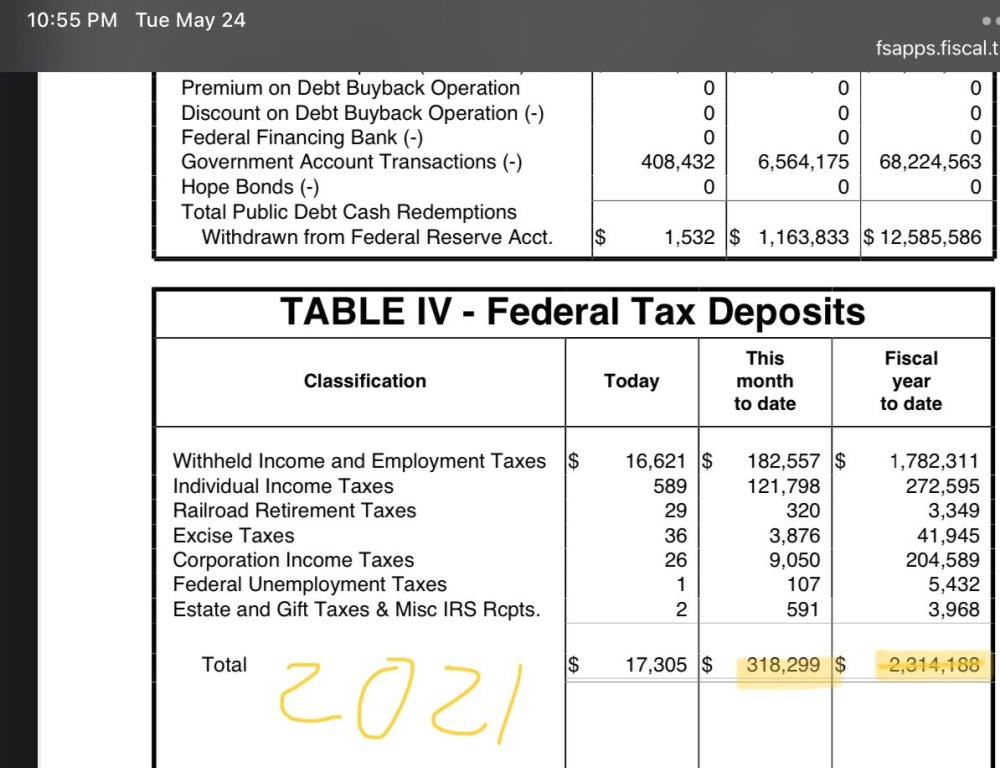
Task: Select the Fiscal year to date header
Action: (911, 381)
